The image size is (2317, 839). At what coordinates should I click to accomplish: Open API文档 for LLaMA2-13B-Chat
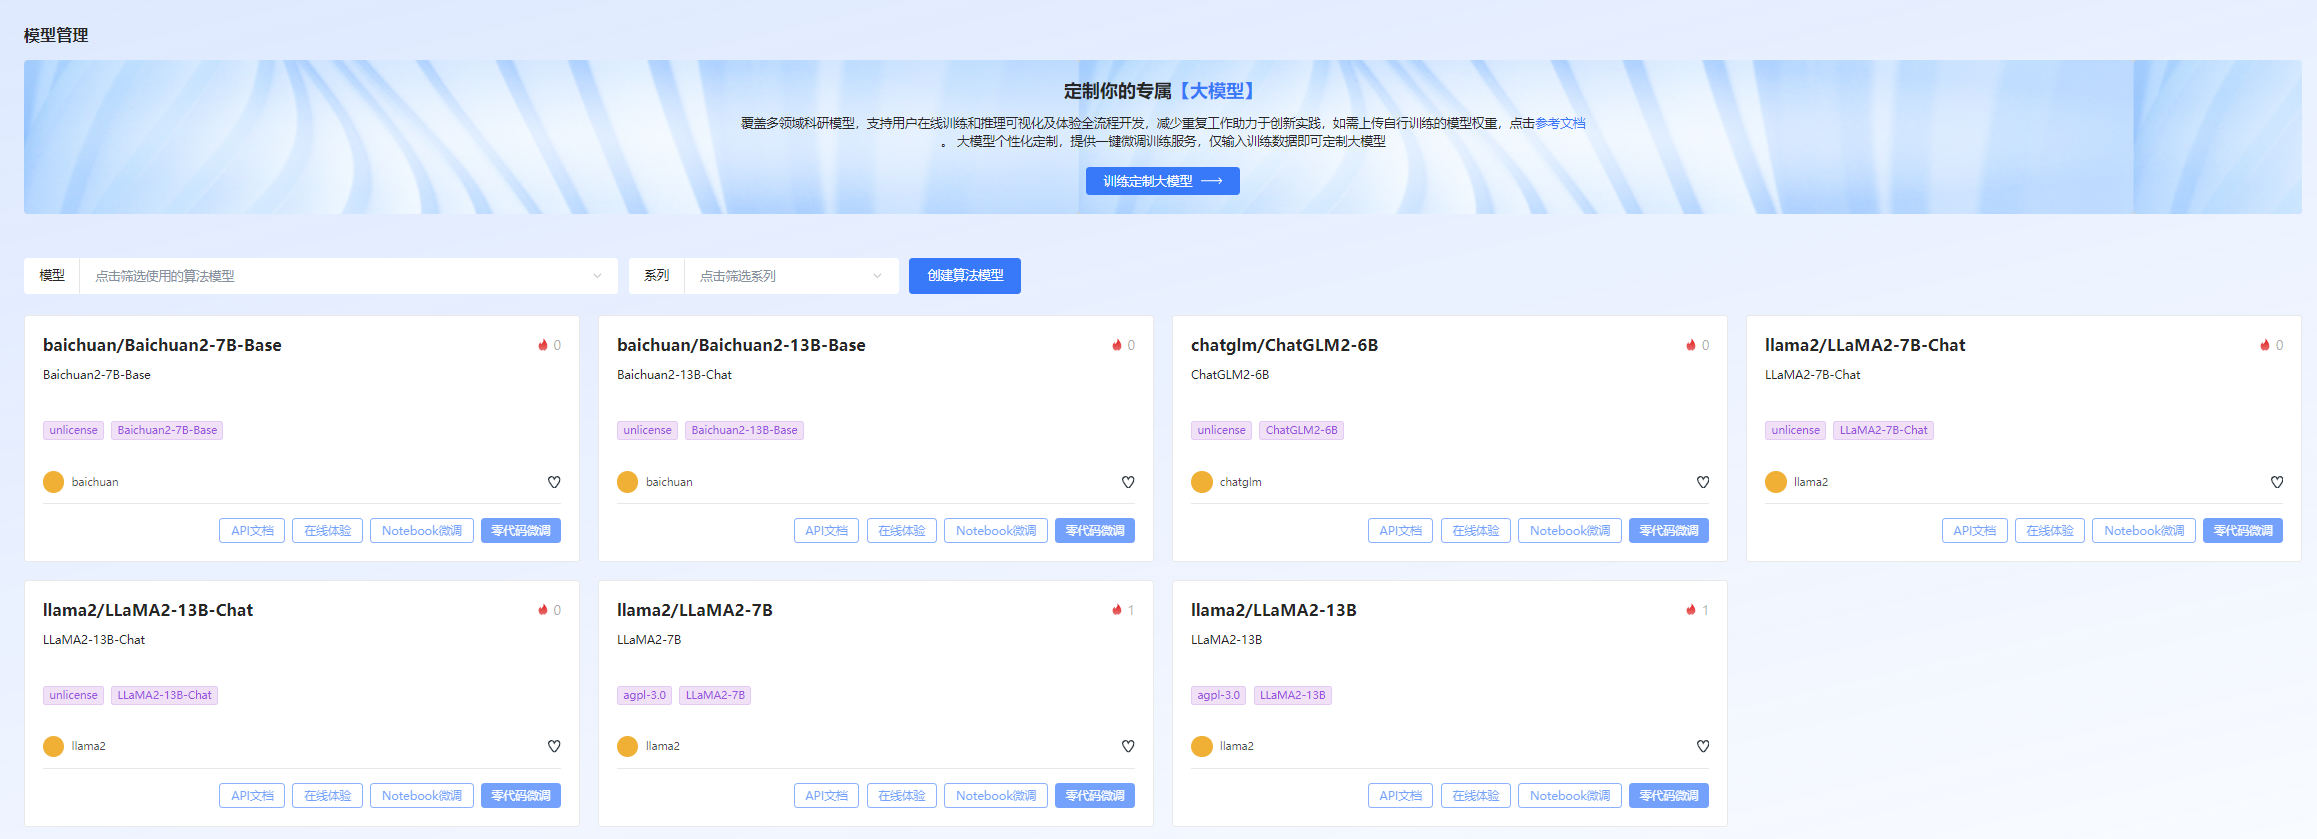click(x=252, y=796)
